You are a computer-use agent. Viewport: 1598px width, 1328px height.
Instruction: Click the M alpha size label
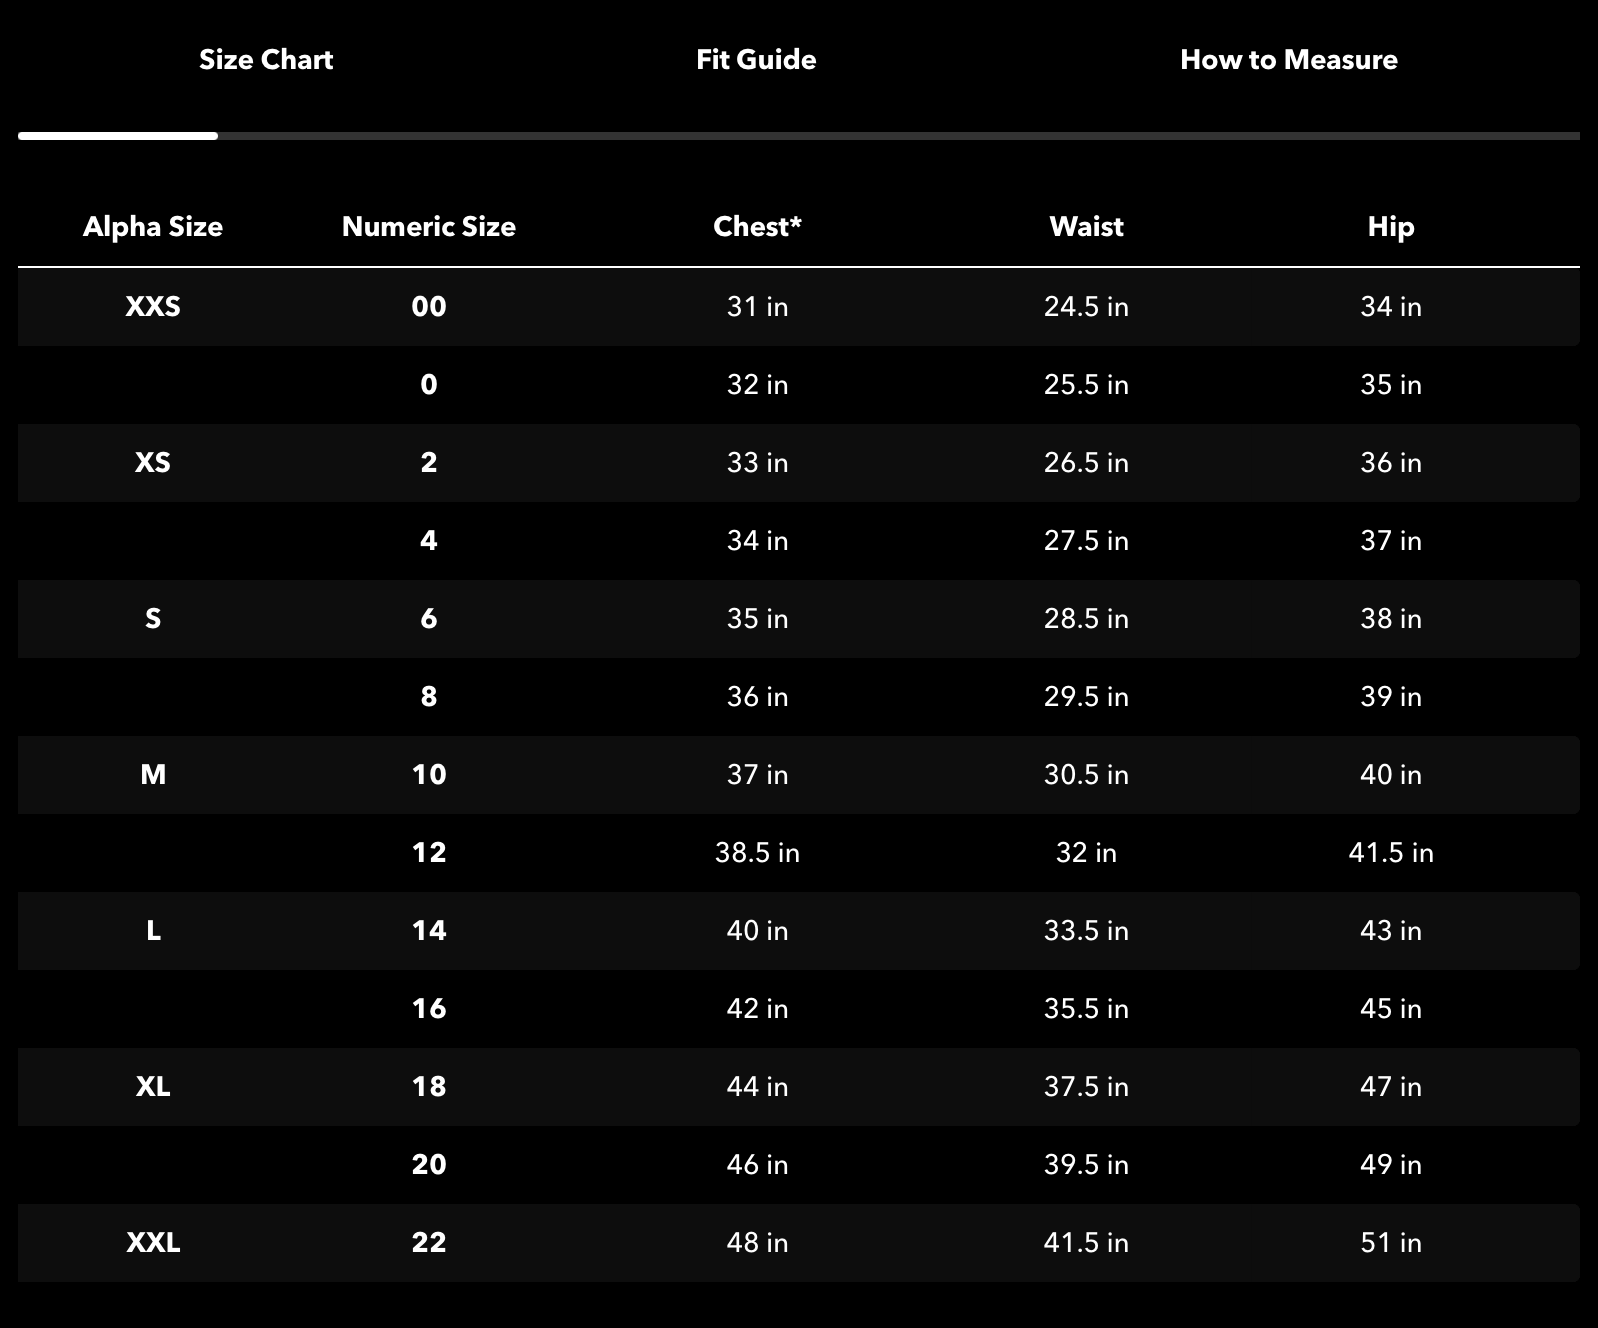153,774
